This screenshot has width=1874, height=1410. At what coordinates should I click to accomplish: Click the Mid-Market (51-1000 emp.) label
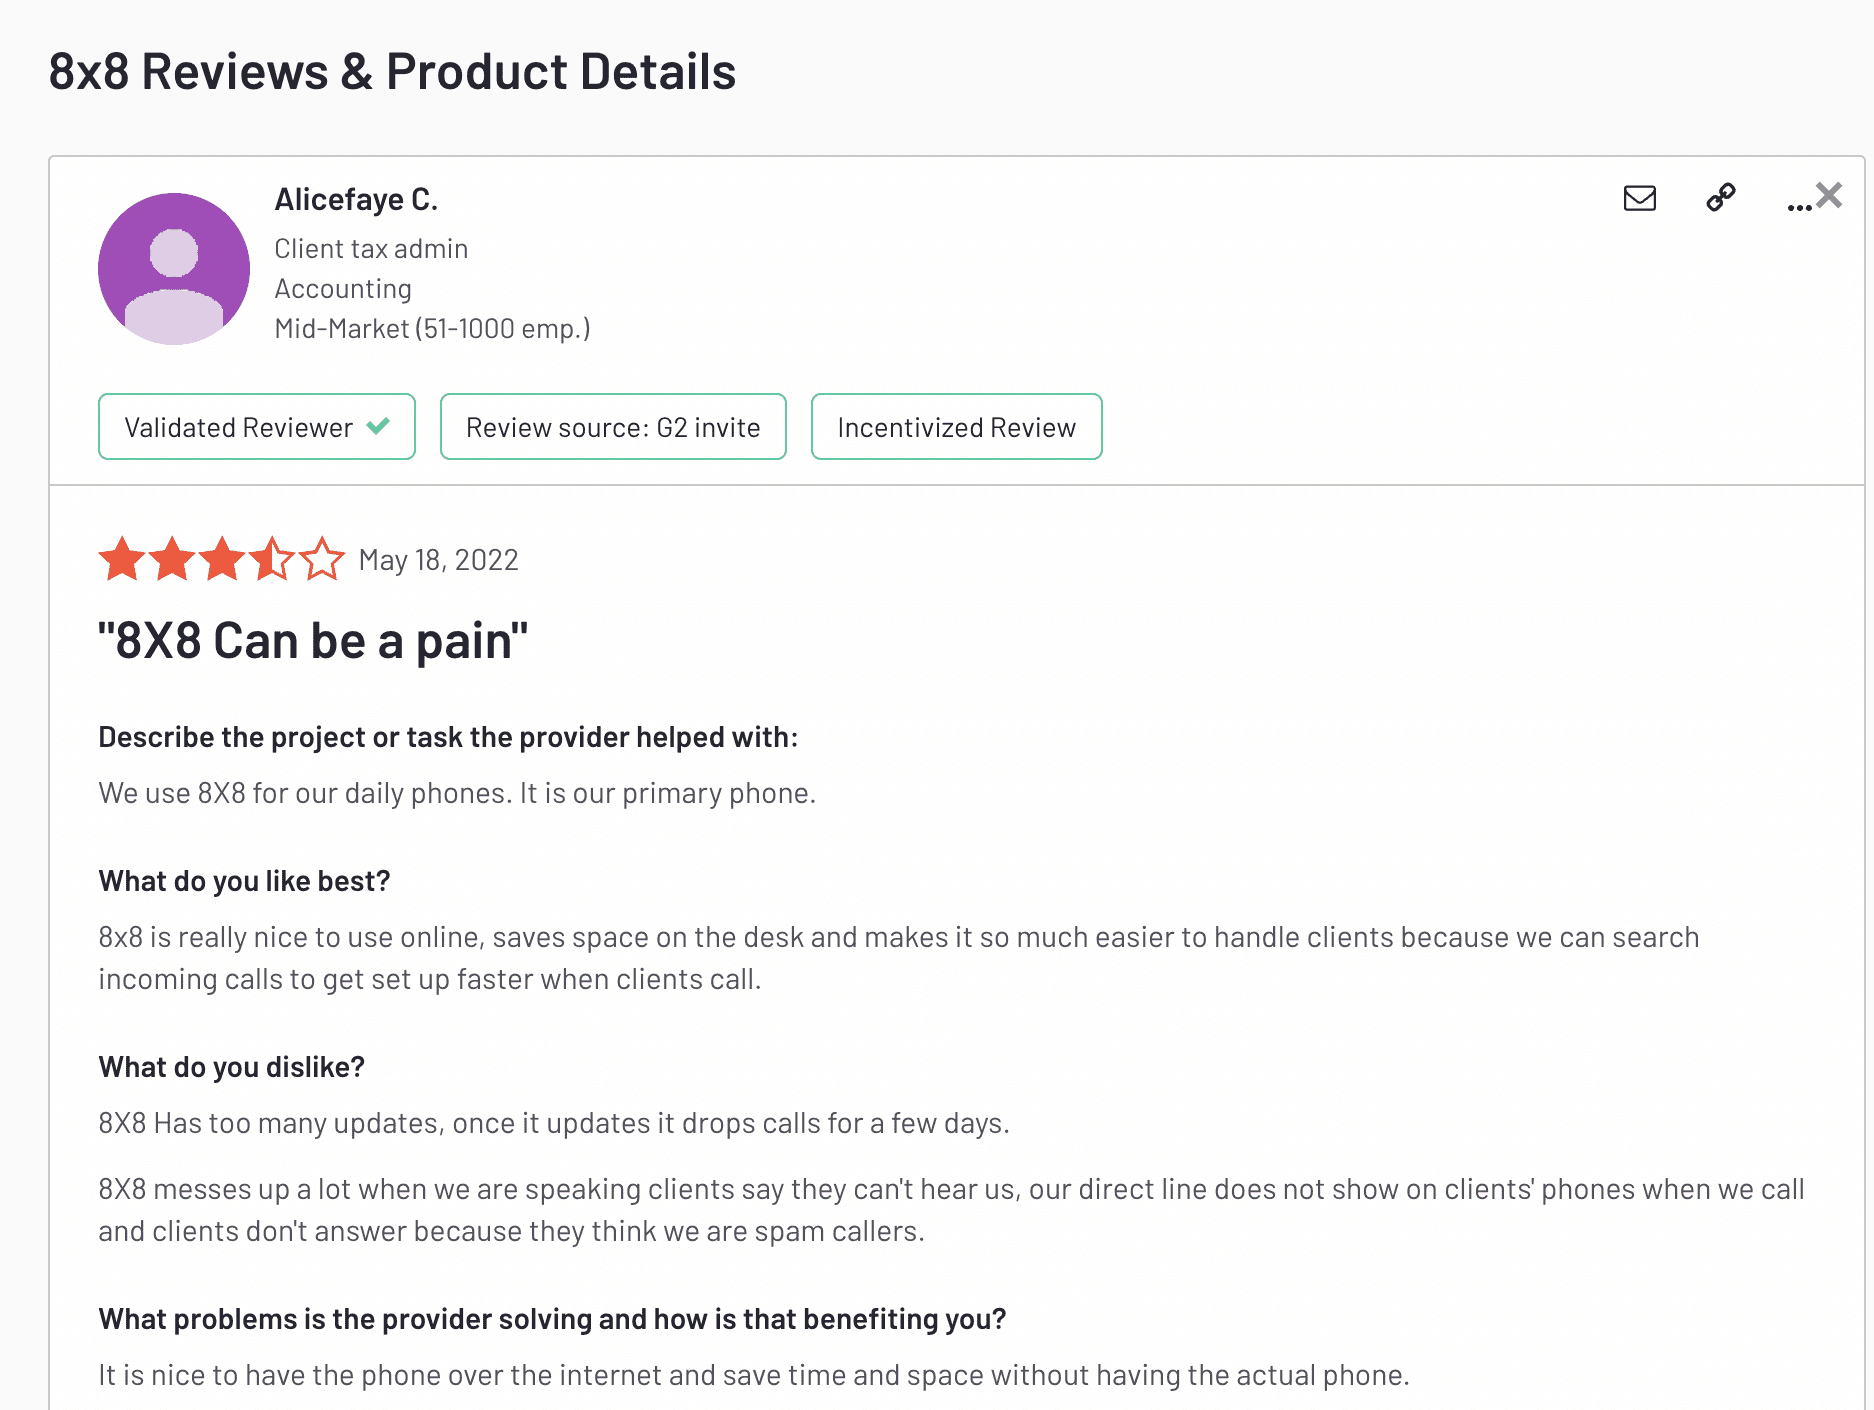[x=432, y=329]
